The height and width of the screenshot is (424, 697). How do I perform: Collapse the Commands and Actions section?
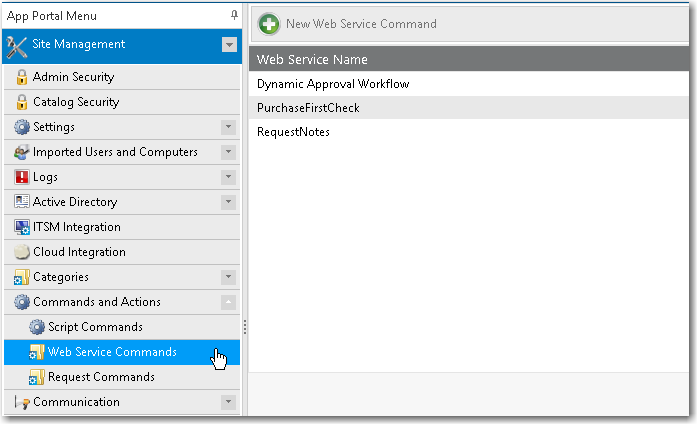coord(228,302)
